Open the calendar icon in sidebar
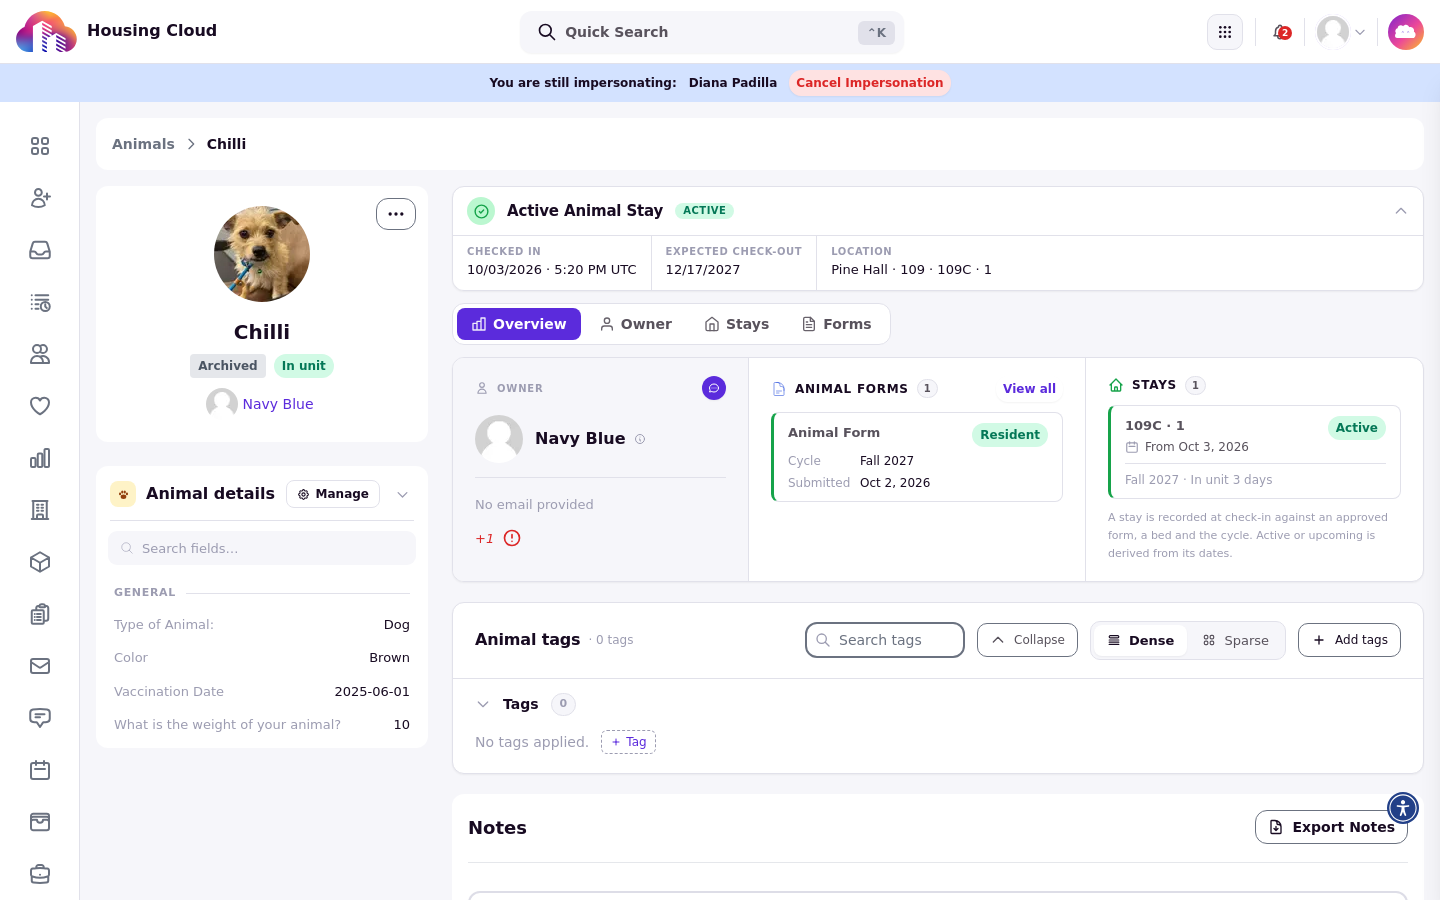This screenshot has width=1440, height=900. 40,770
